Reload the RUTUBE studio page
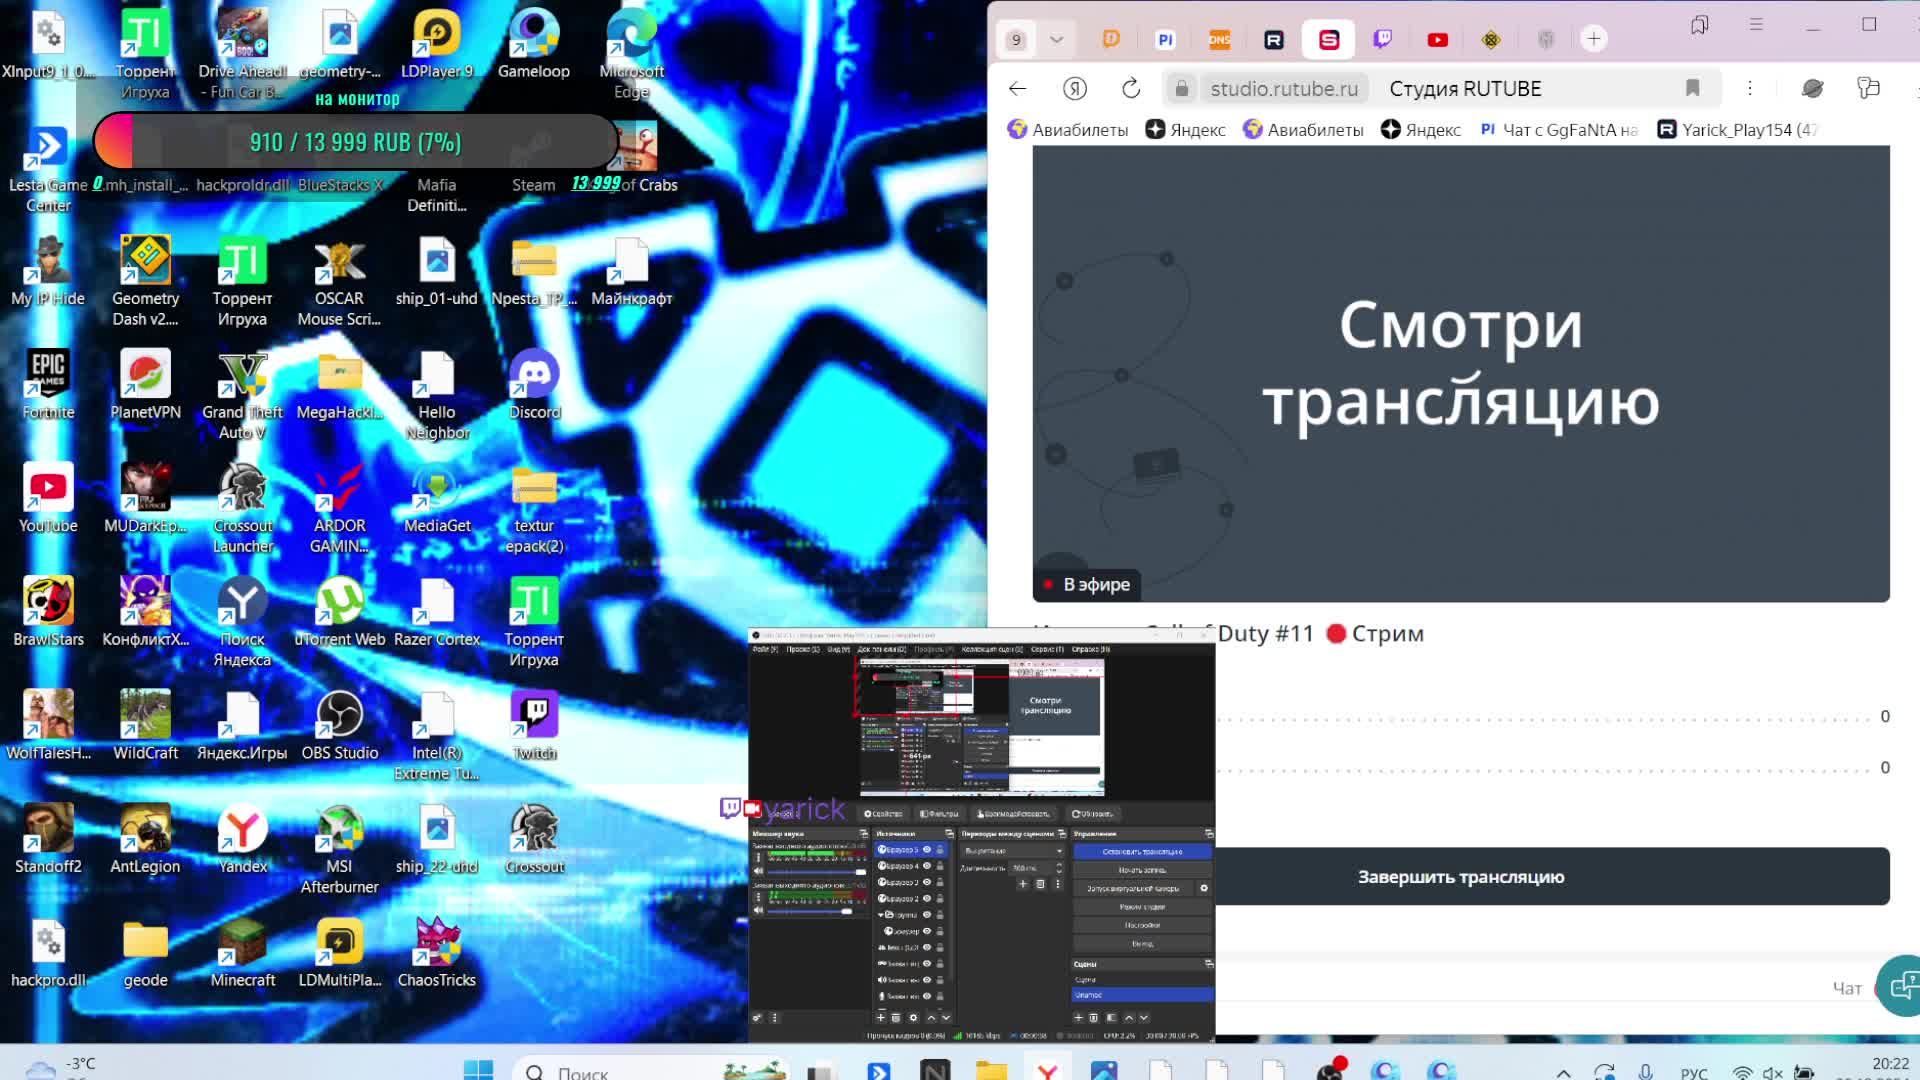 1131,88
